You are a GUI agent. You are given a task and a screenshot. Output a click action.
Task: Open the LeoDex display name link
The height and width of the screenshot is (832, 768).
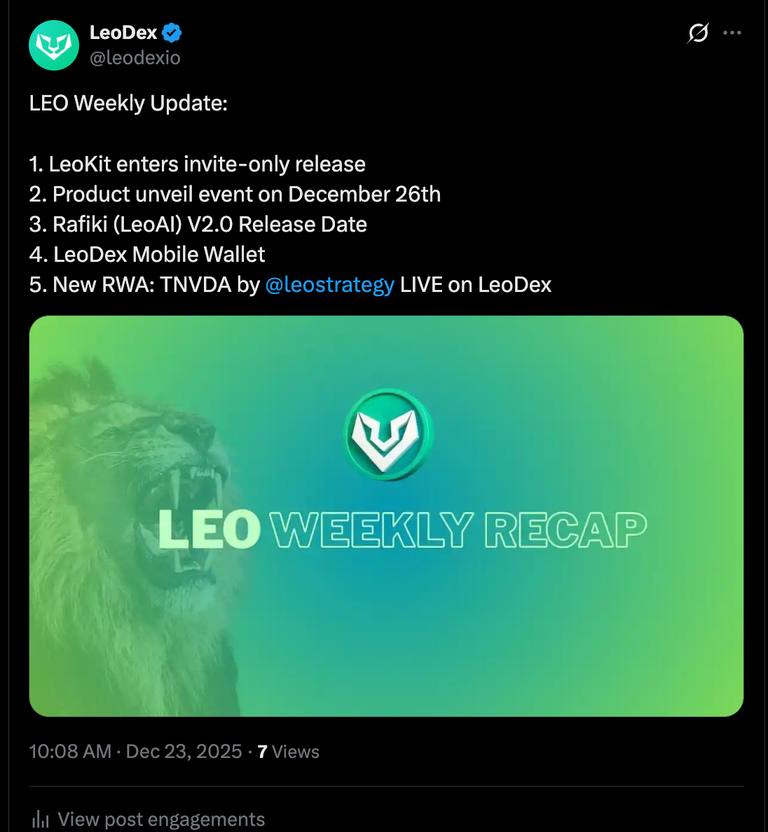(123, 32)
